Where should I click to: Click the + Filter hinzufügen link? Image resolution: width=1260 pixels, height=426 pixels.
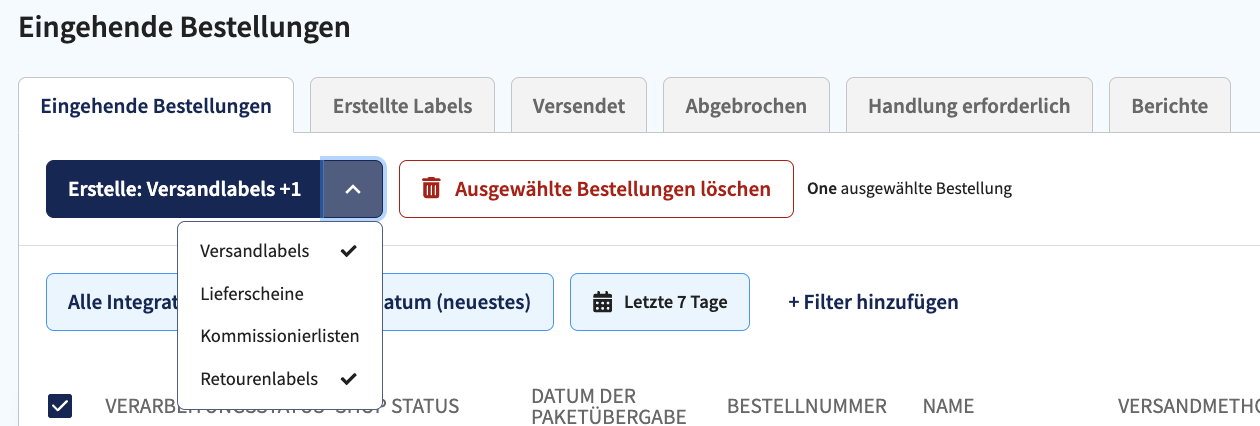pyautogui.click(x=873, y=302)
